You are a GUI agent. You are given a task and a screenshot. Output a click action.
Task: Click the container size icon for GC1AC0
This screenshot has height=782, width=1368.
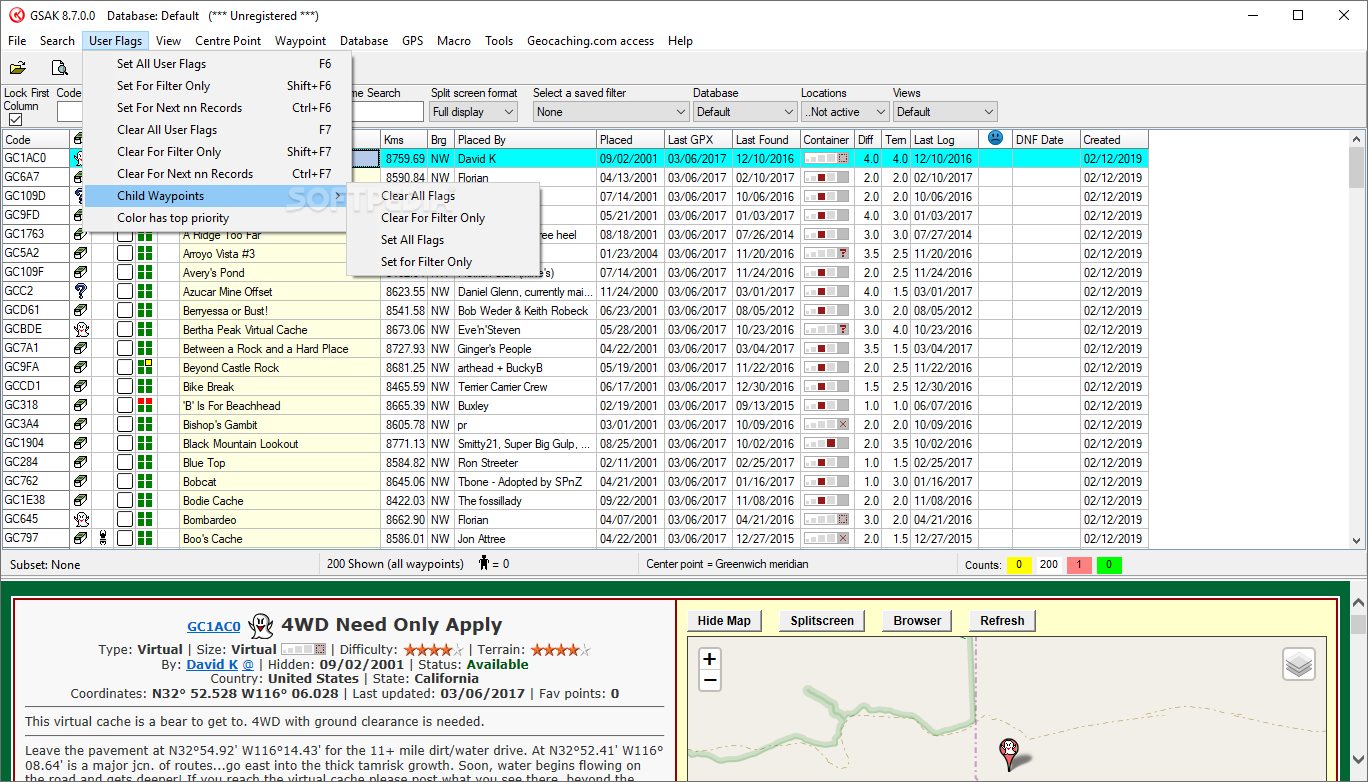(x=827, y=159)
